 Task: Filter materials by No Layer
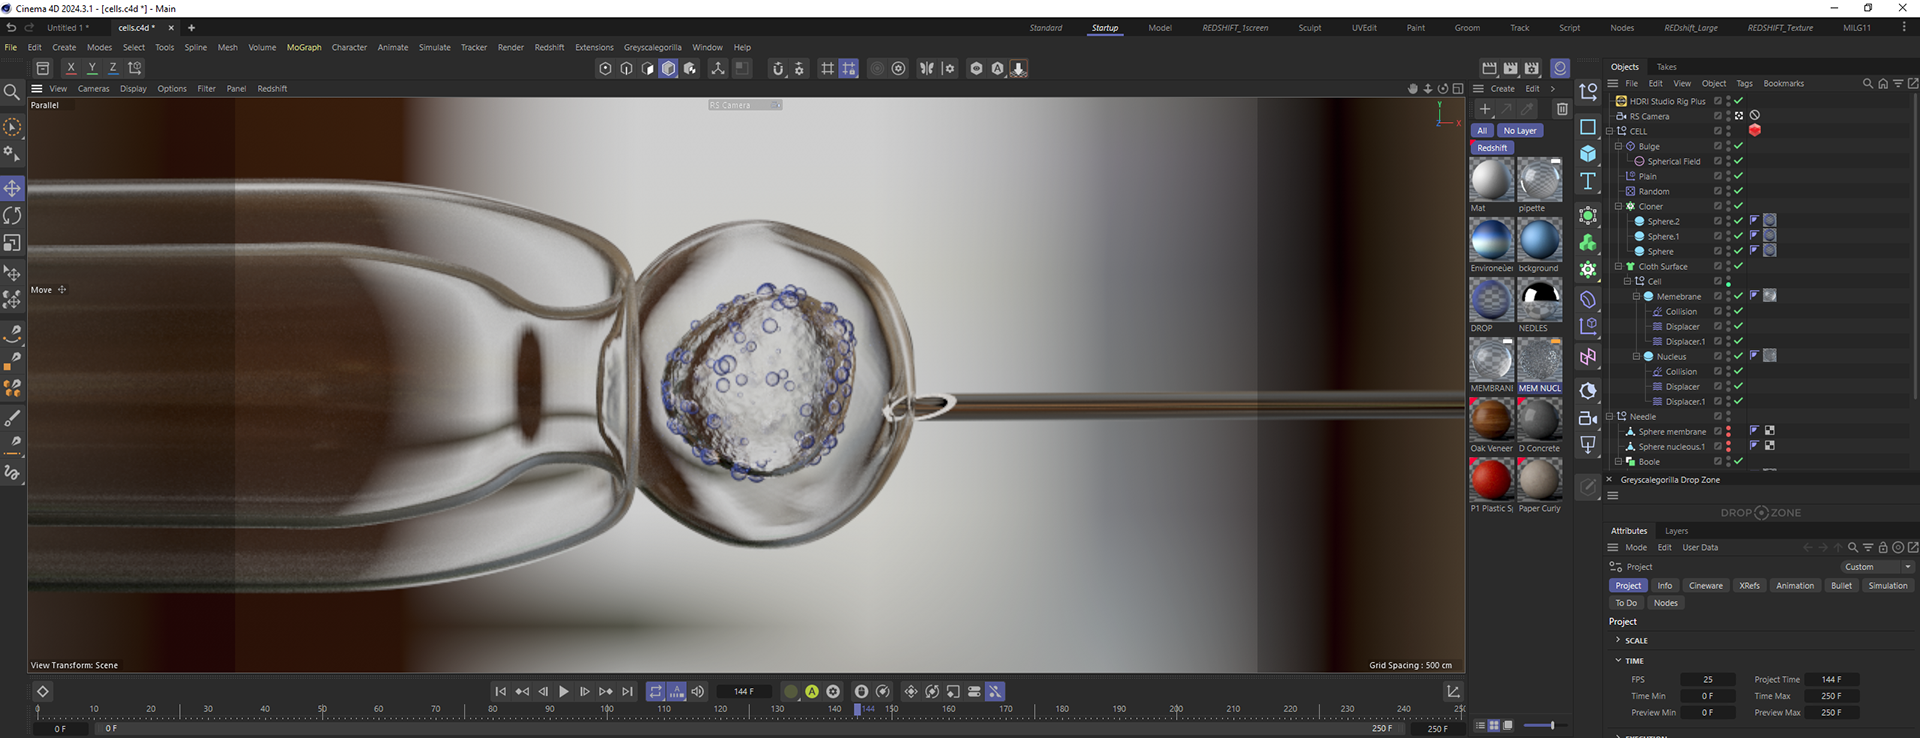(1520, 131)
